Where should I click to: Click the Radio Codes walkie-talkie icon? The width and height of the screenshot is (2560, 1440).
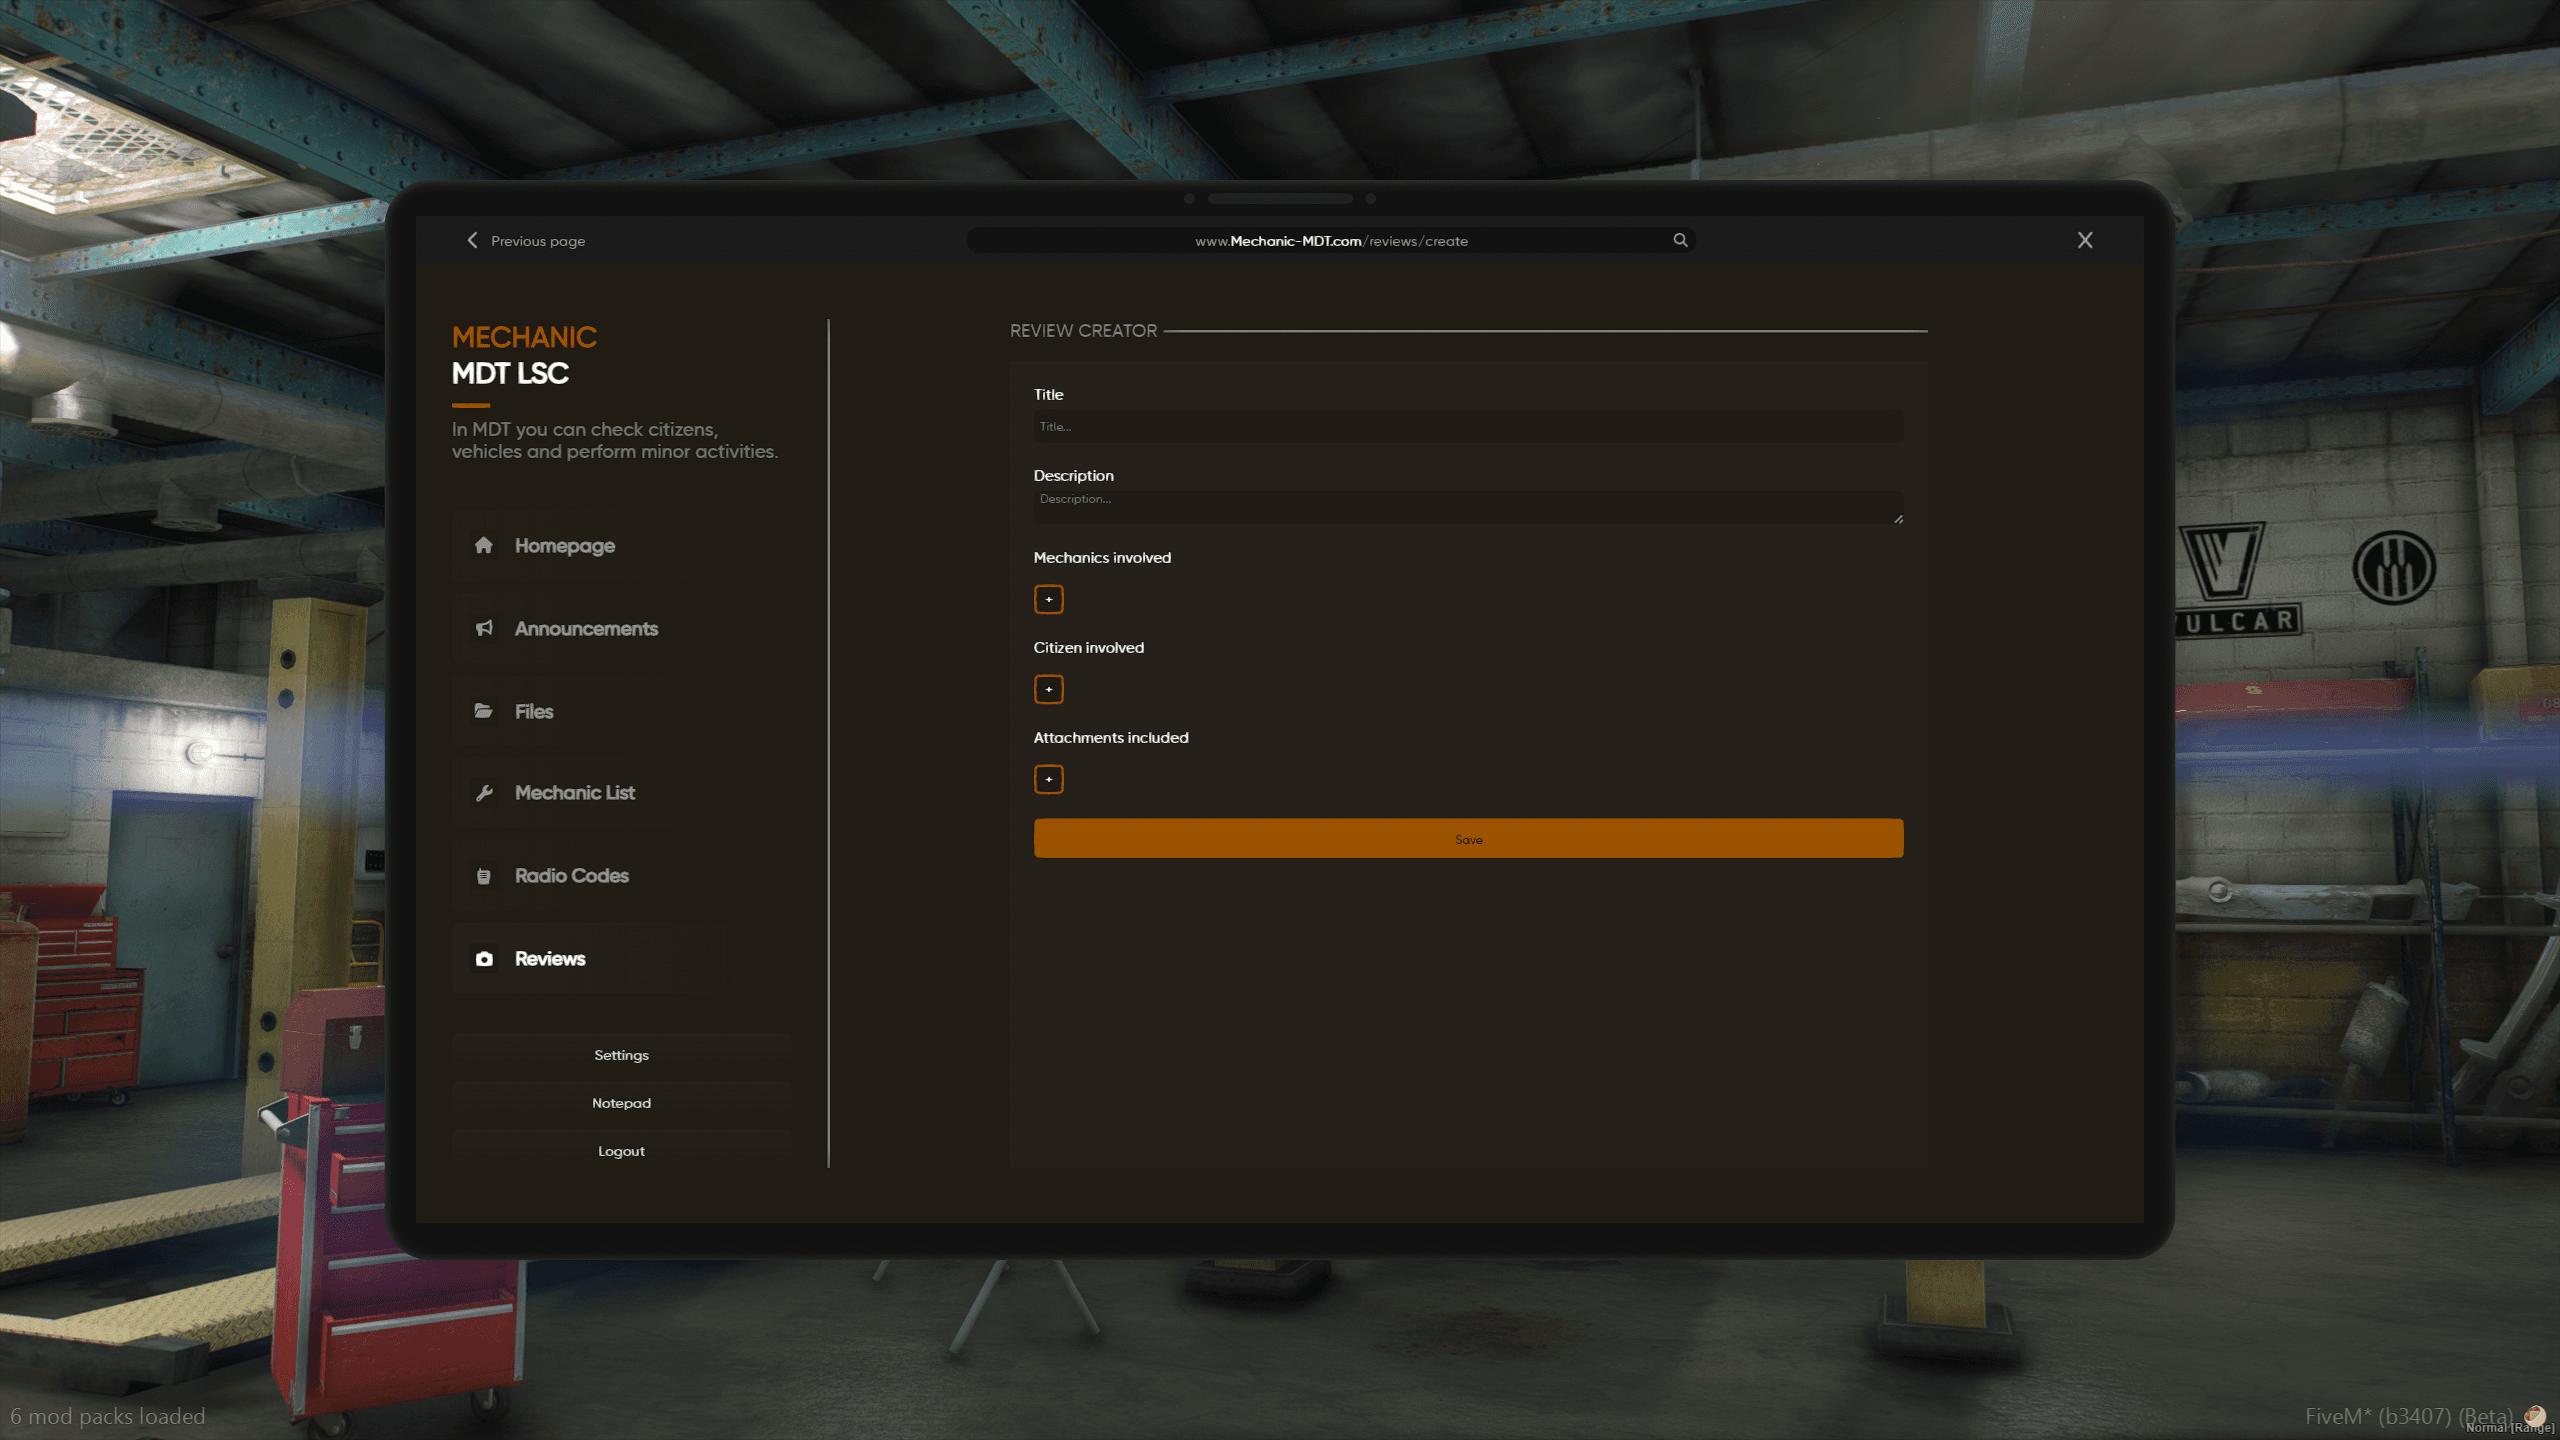pyautogui.click(x=484, y=876)
